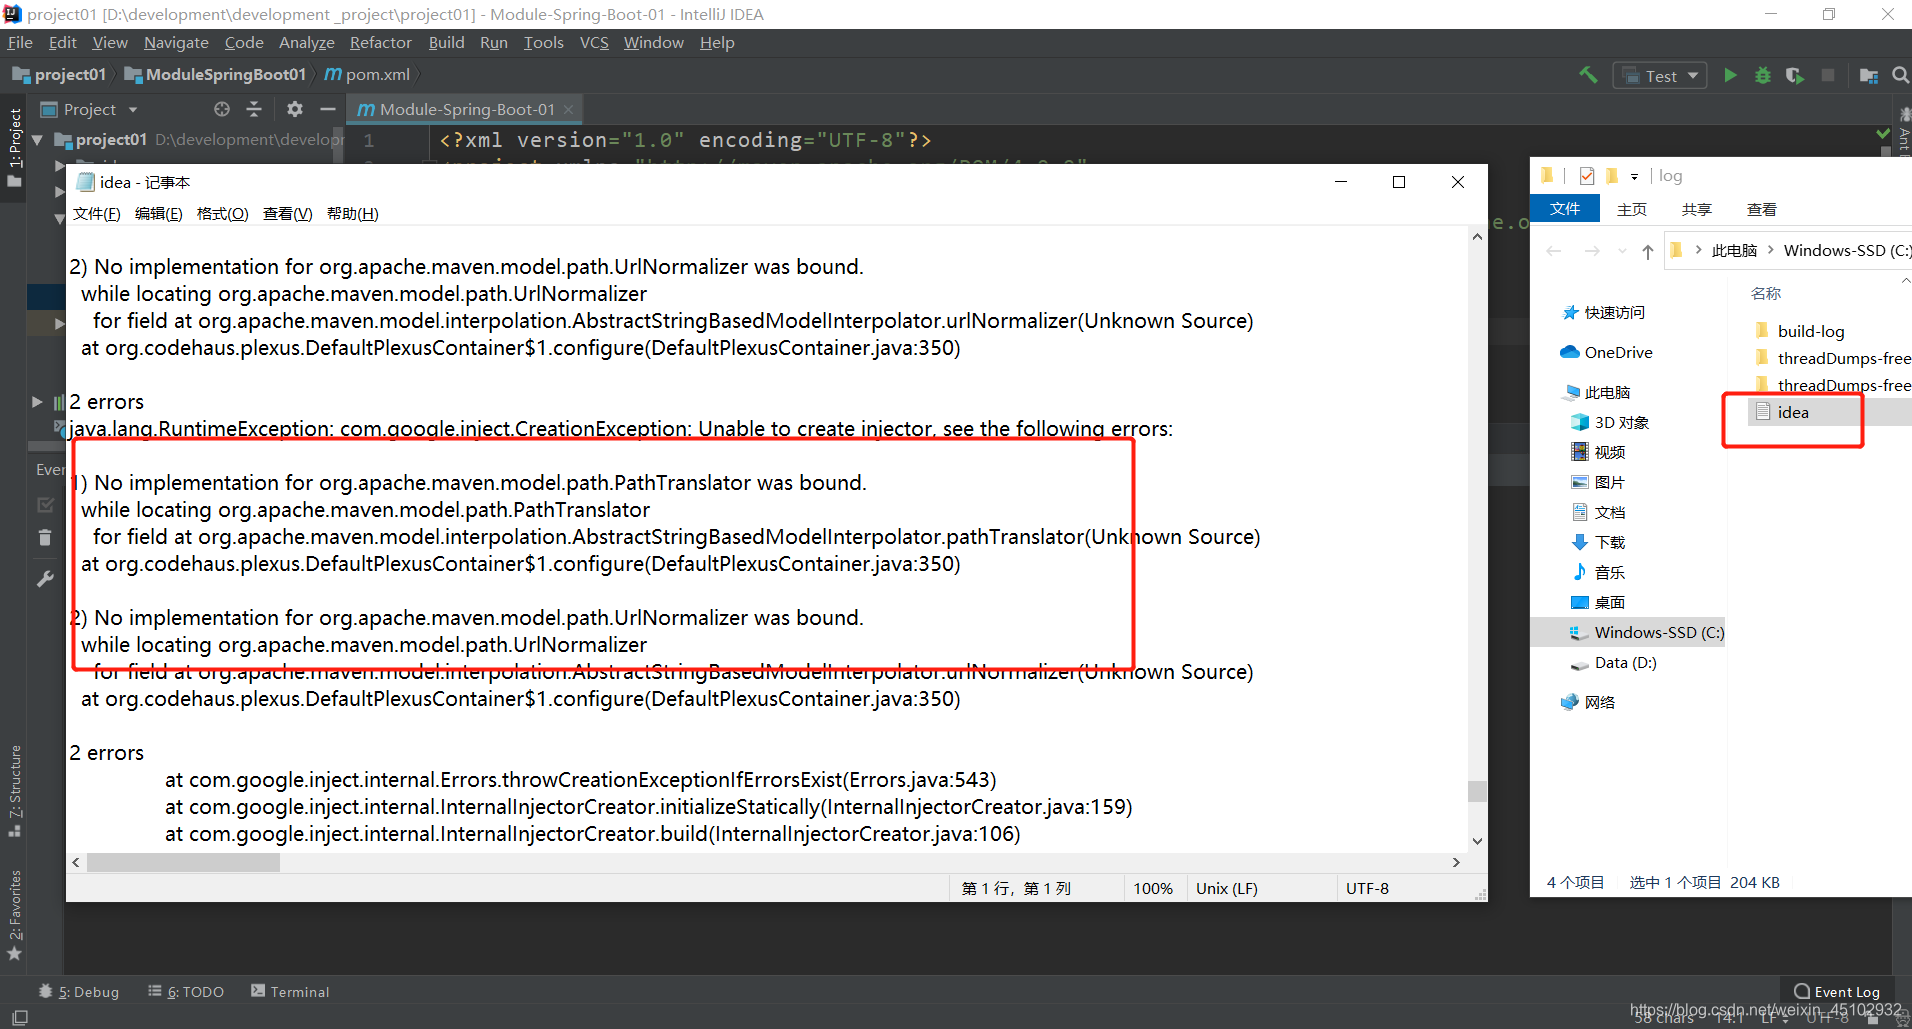Open Project Structure icon in toolbar

1868,75
